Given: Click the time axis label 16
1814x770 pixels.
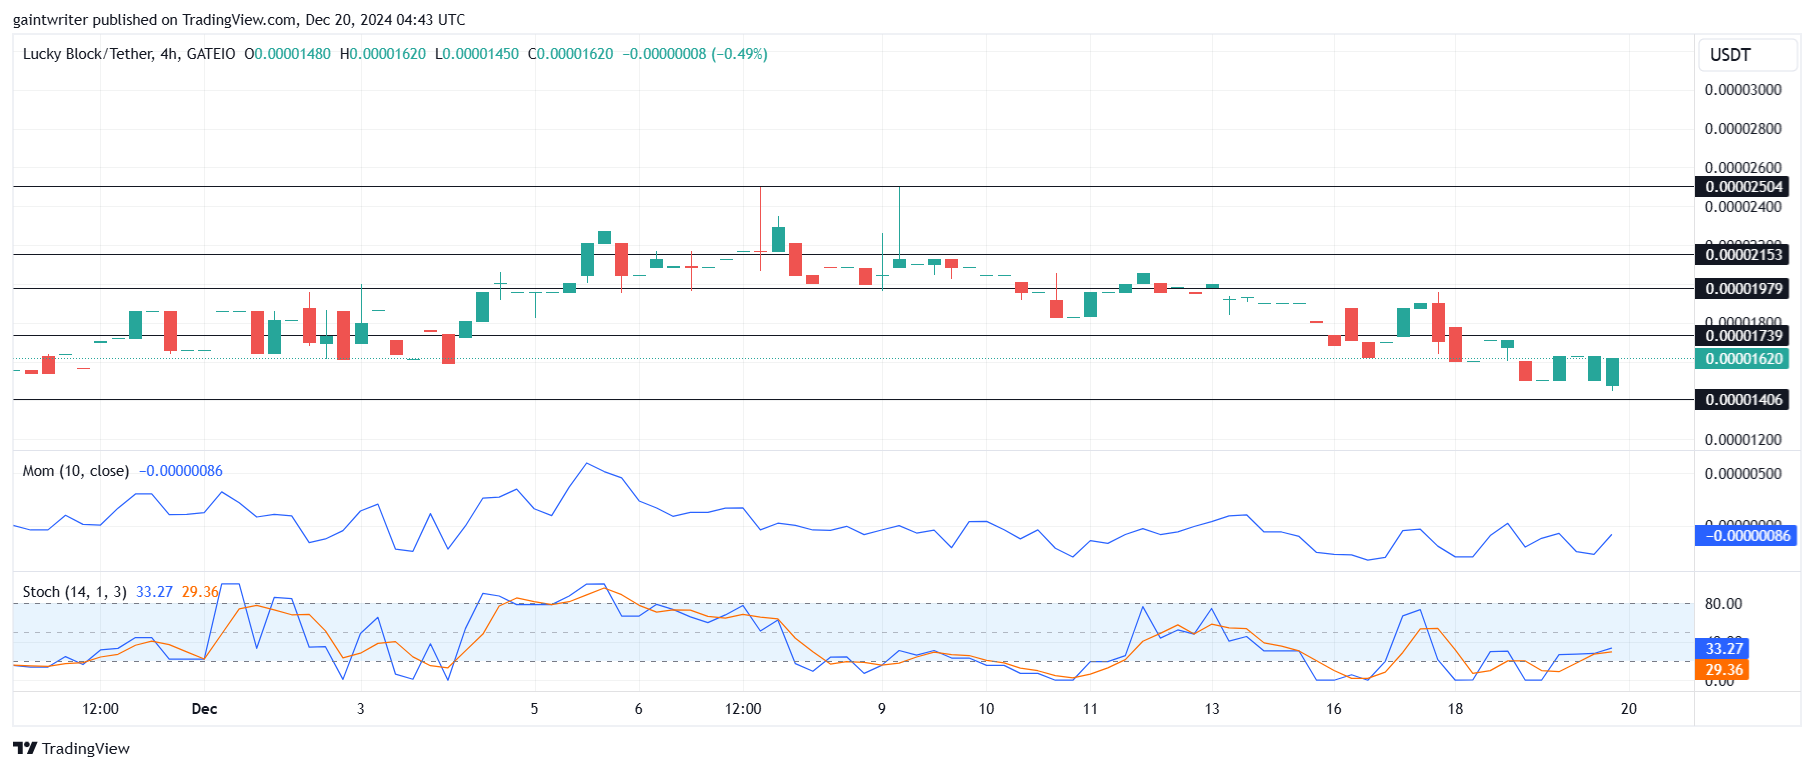Looking at the screenshot, I should tap(1334, 709).
